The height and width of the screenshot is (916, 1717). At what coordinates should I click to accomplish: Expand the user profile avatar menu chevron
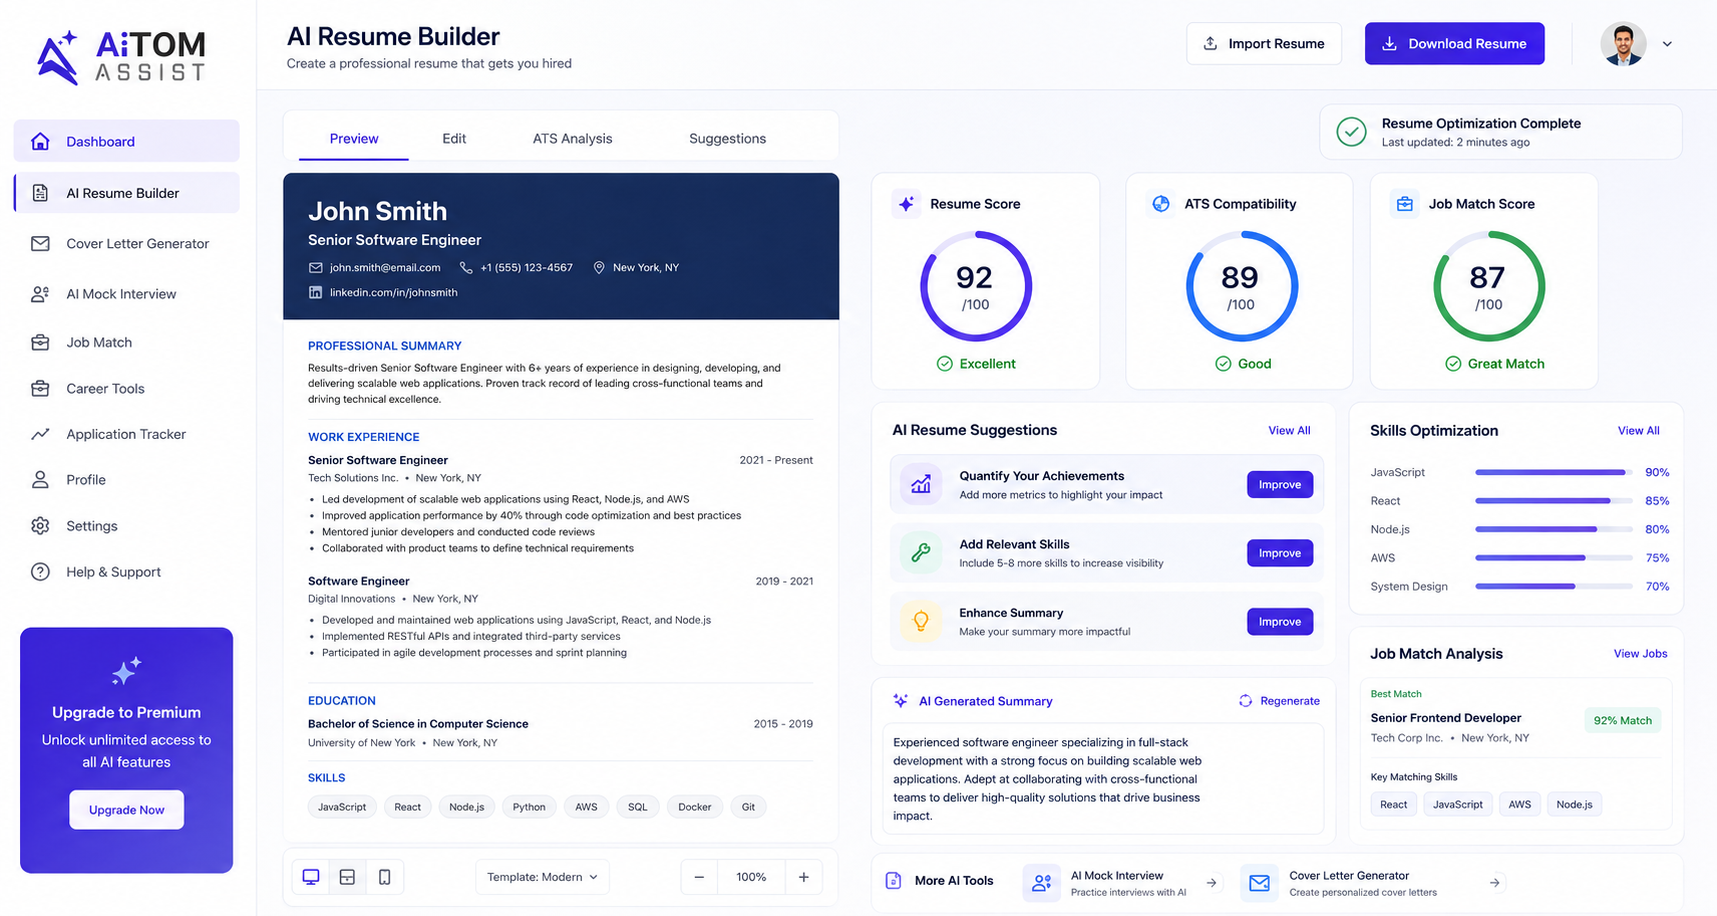tap(1667, 44)
